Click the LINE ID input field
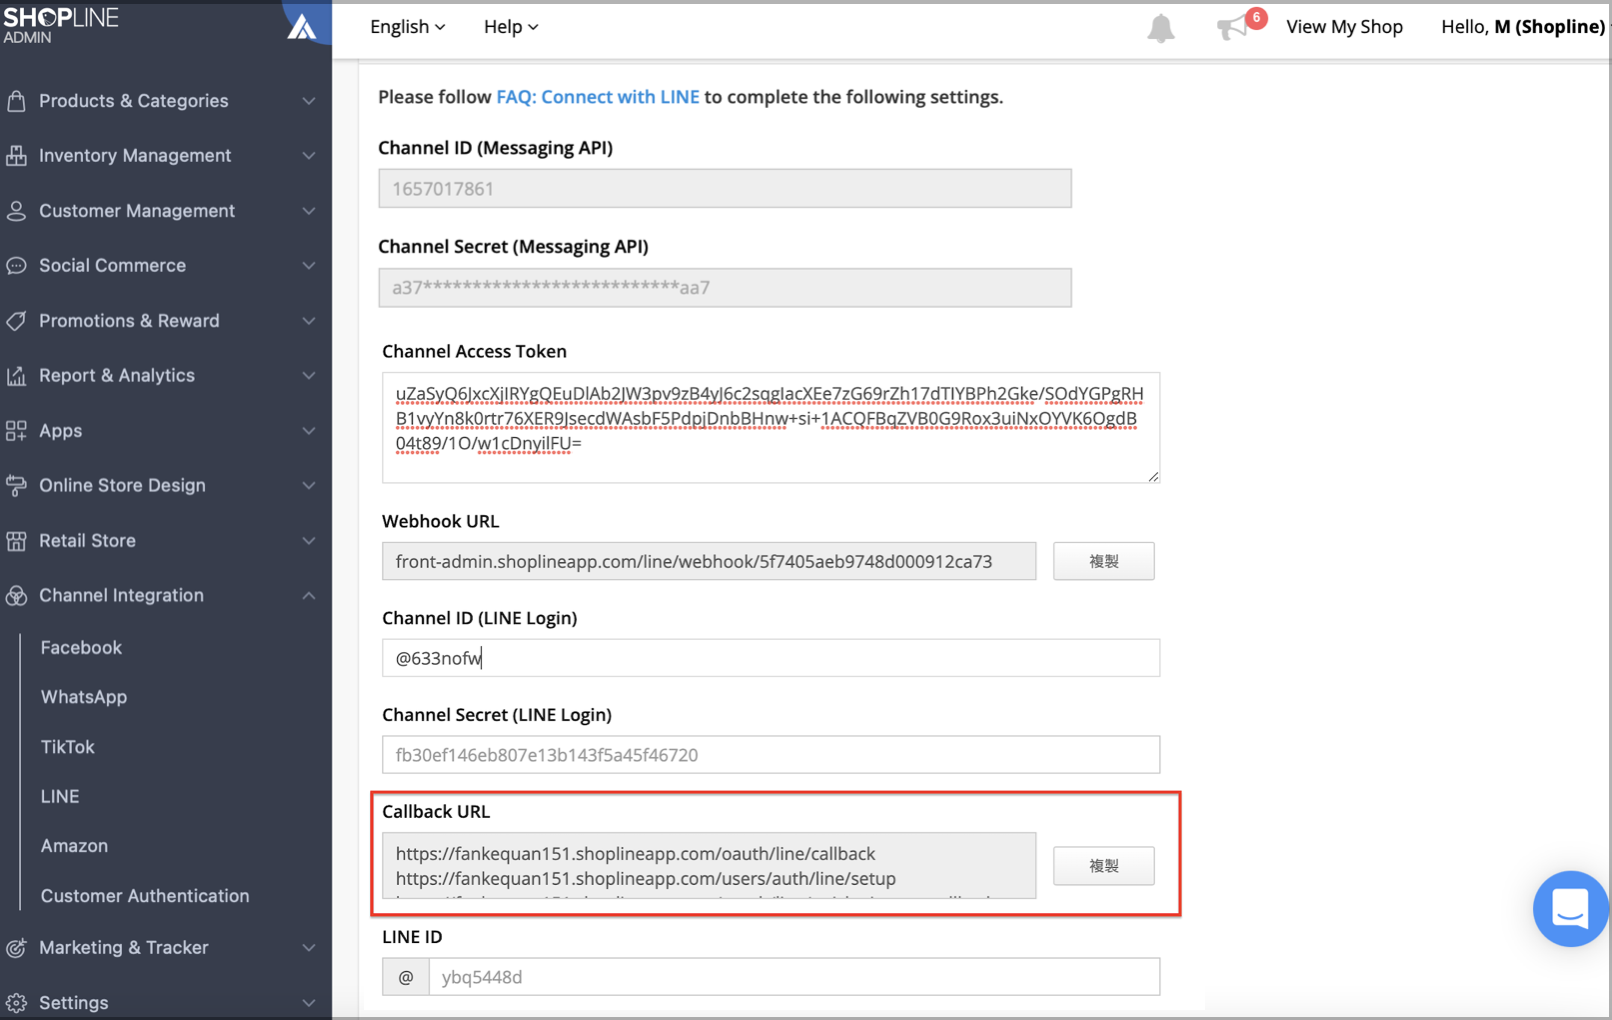Screen dimensions: 1612x1020 794,977
